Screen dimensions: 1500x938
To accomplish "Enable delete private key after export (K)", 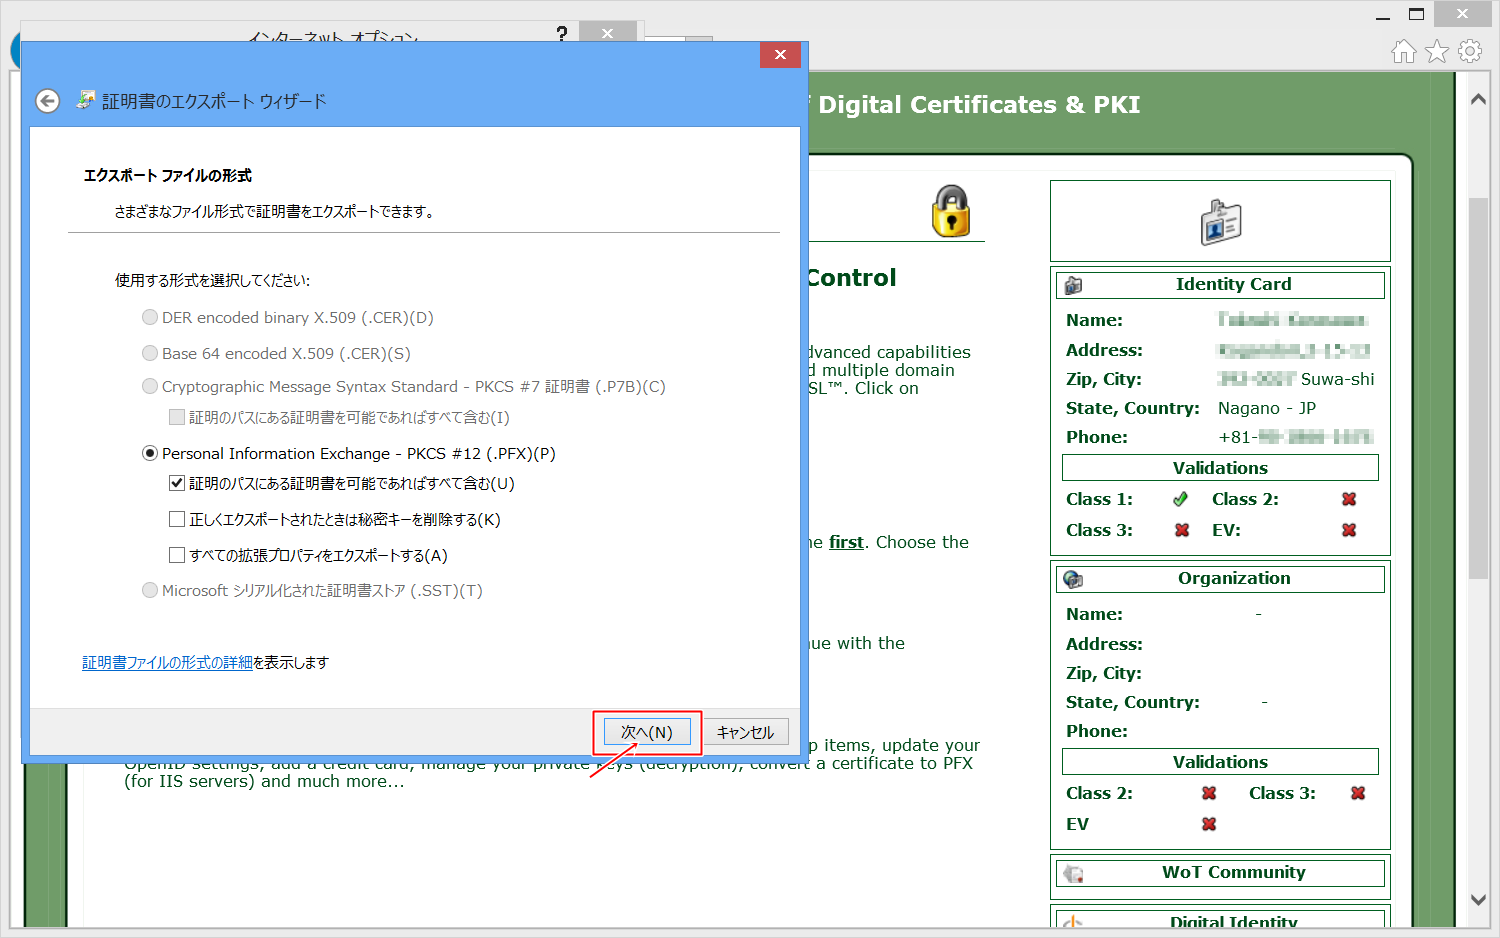I will (177, 519).
